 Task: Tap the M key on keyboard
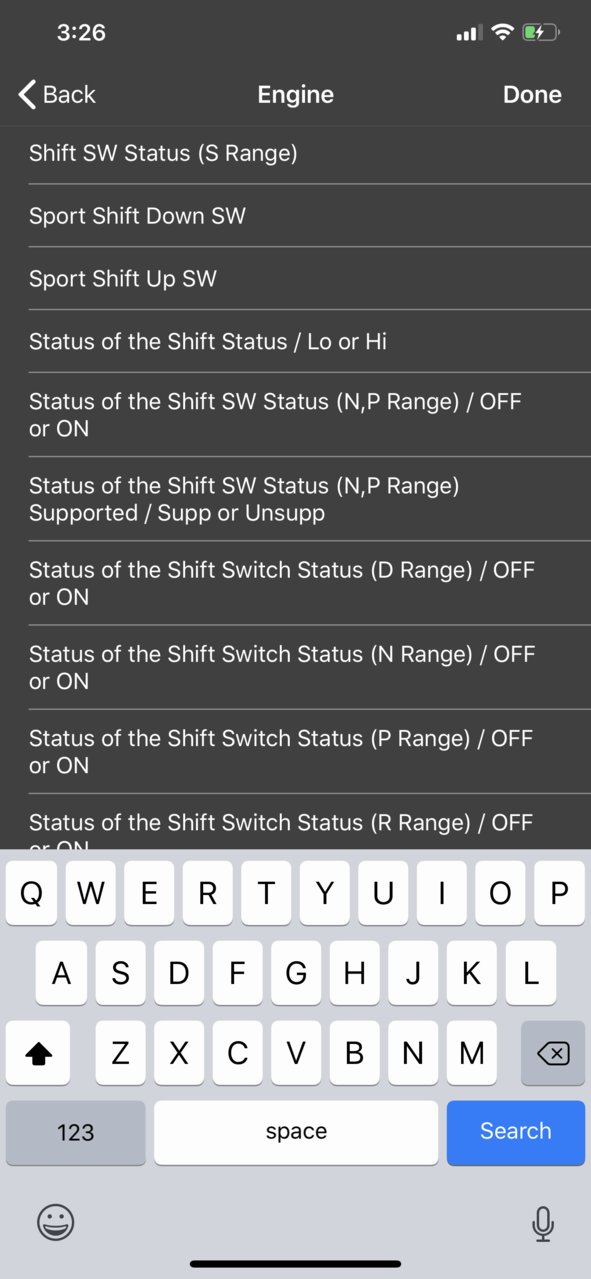[472, 1053]
